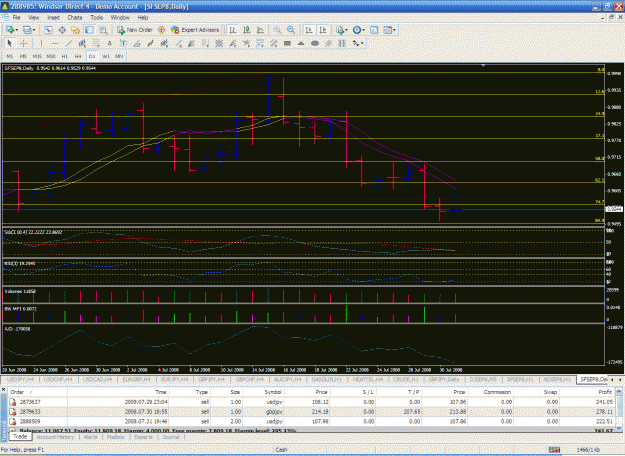This screenshot has height=456, width=625.
Task: Select the horizontal line drawing tool
Action: [x=55, y=43]
